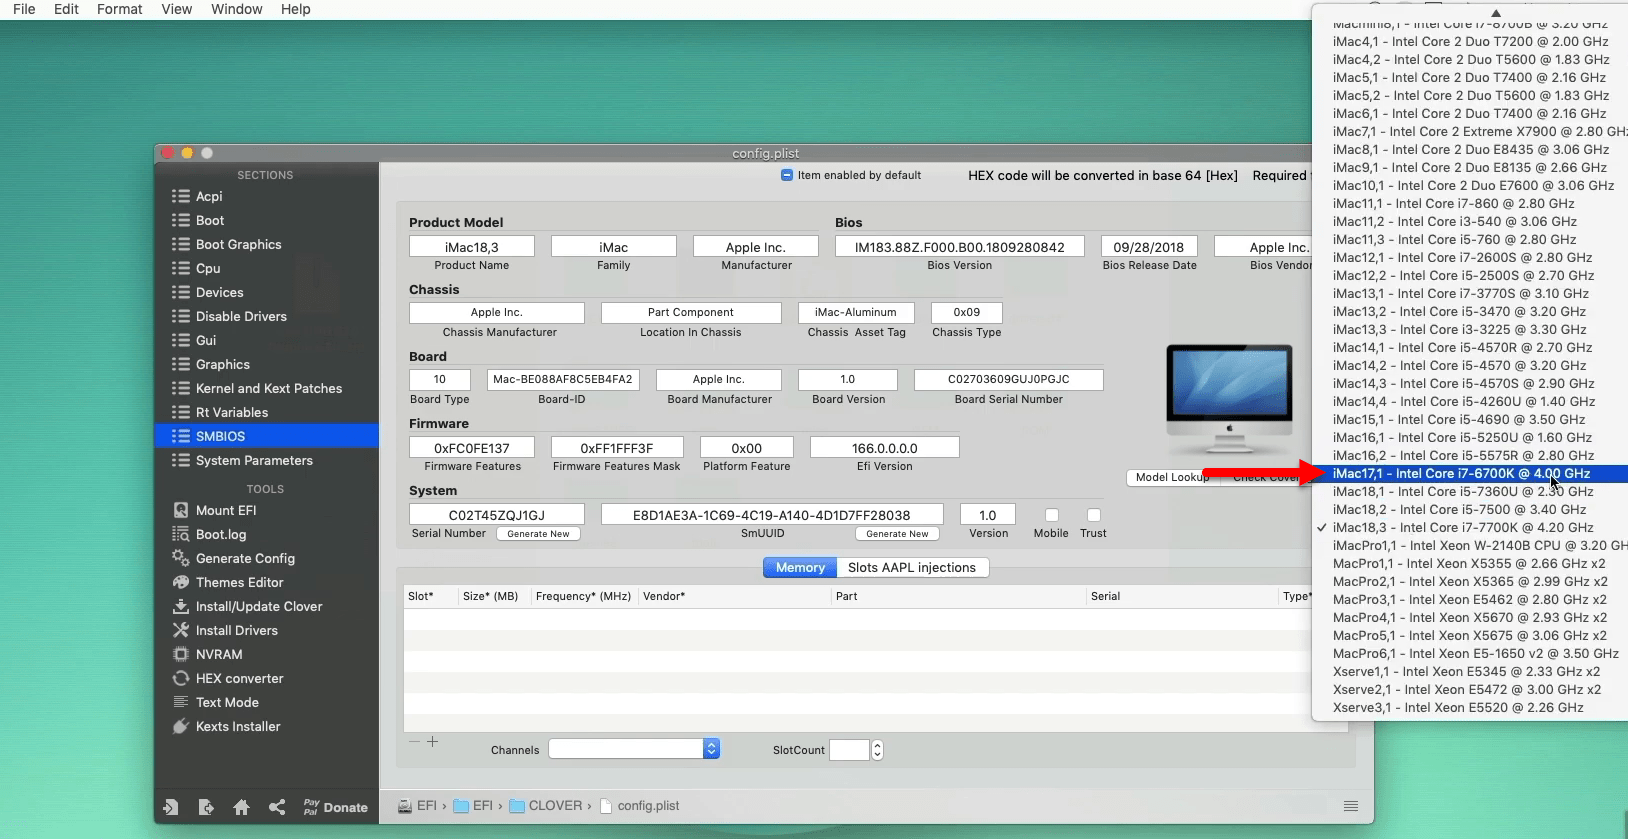Image resolution: width=1628 pixels, height=839 pixels.
Task: Open the Window menu
Action: pyautogui.click(x=237, y=9)
